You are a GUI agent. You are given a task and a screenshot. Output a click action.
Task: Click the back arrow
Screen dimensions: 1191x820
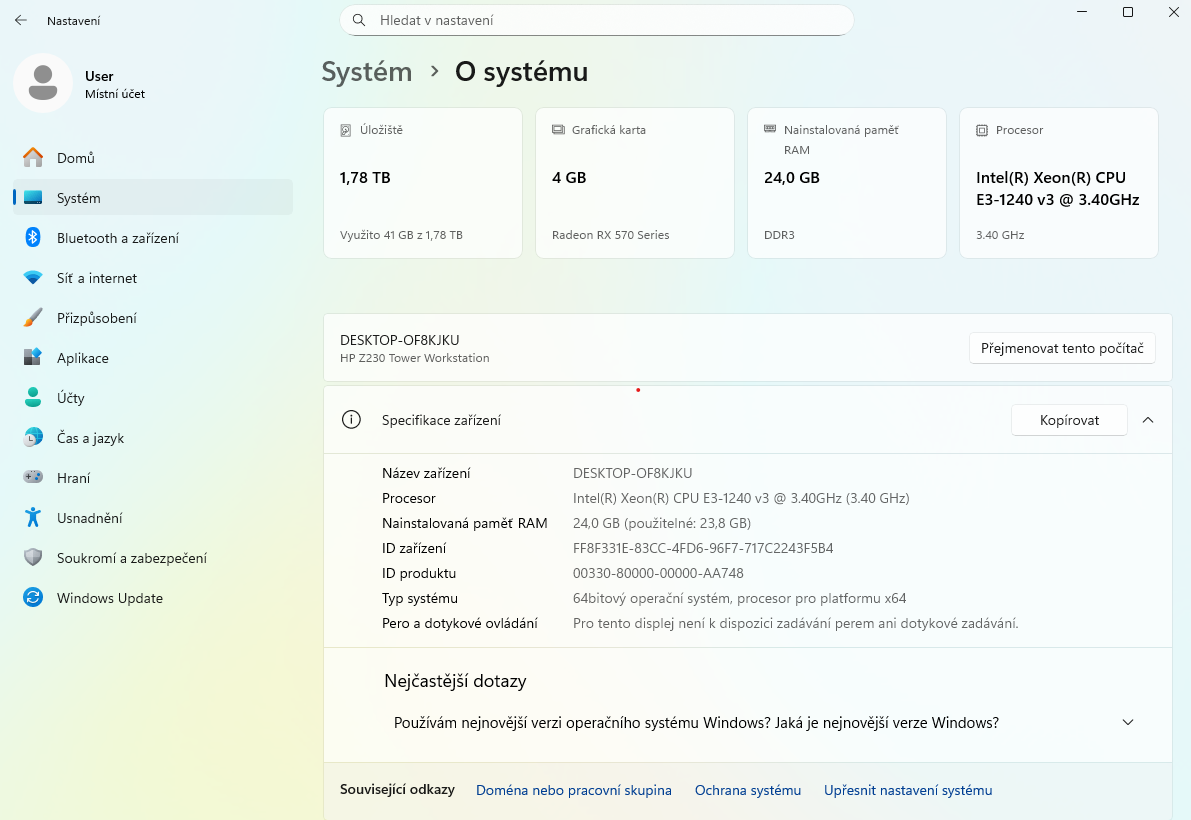(20, 19)
